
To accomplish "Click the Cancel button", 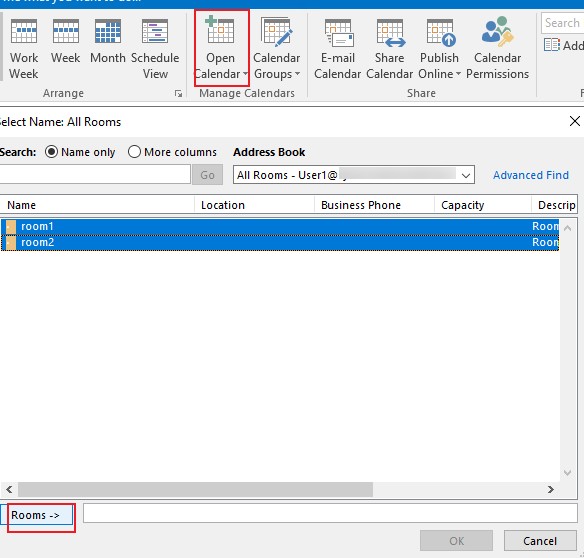I will tap(540, 540).
